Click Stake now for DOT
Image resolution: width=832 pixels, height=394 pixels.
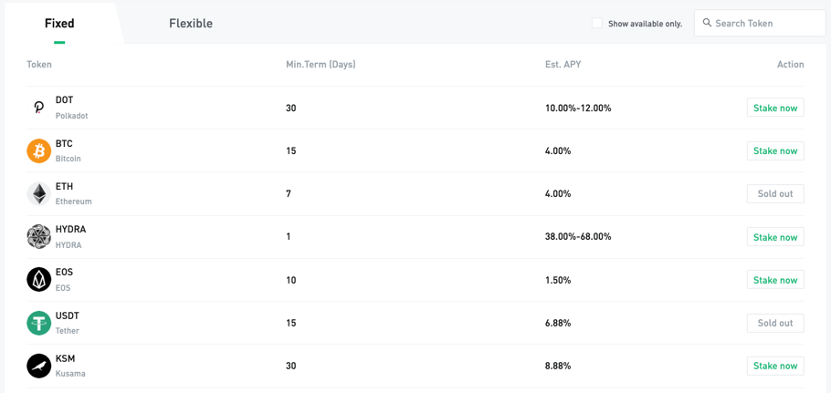[775, 108]
